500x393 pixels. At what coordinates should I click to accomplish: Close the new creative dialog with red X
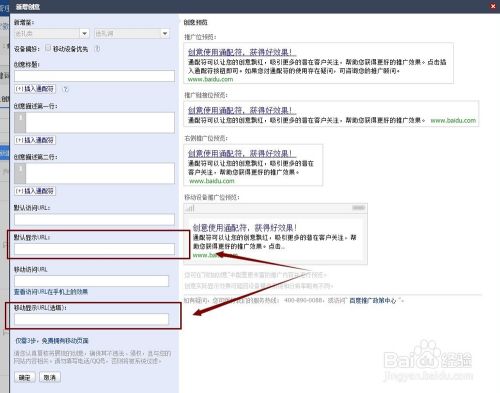coord(493,6)
